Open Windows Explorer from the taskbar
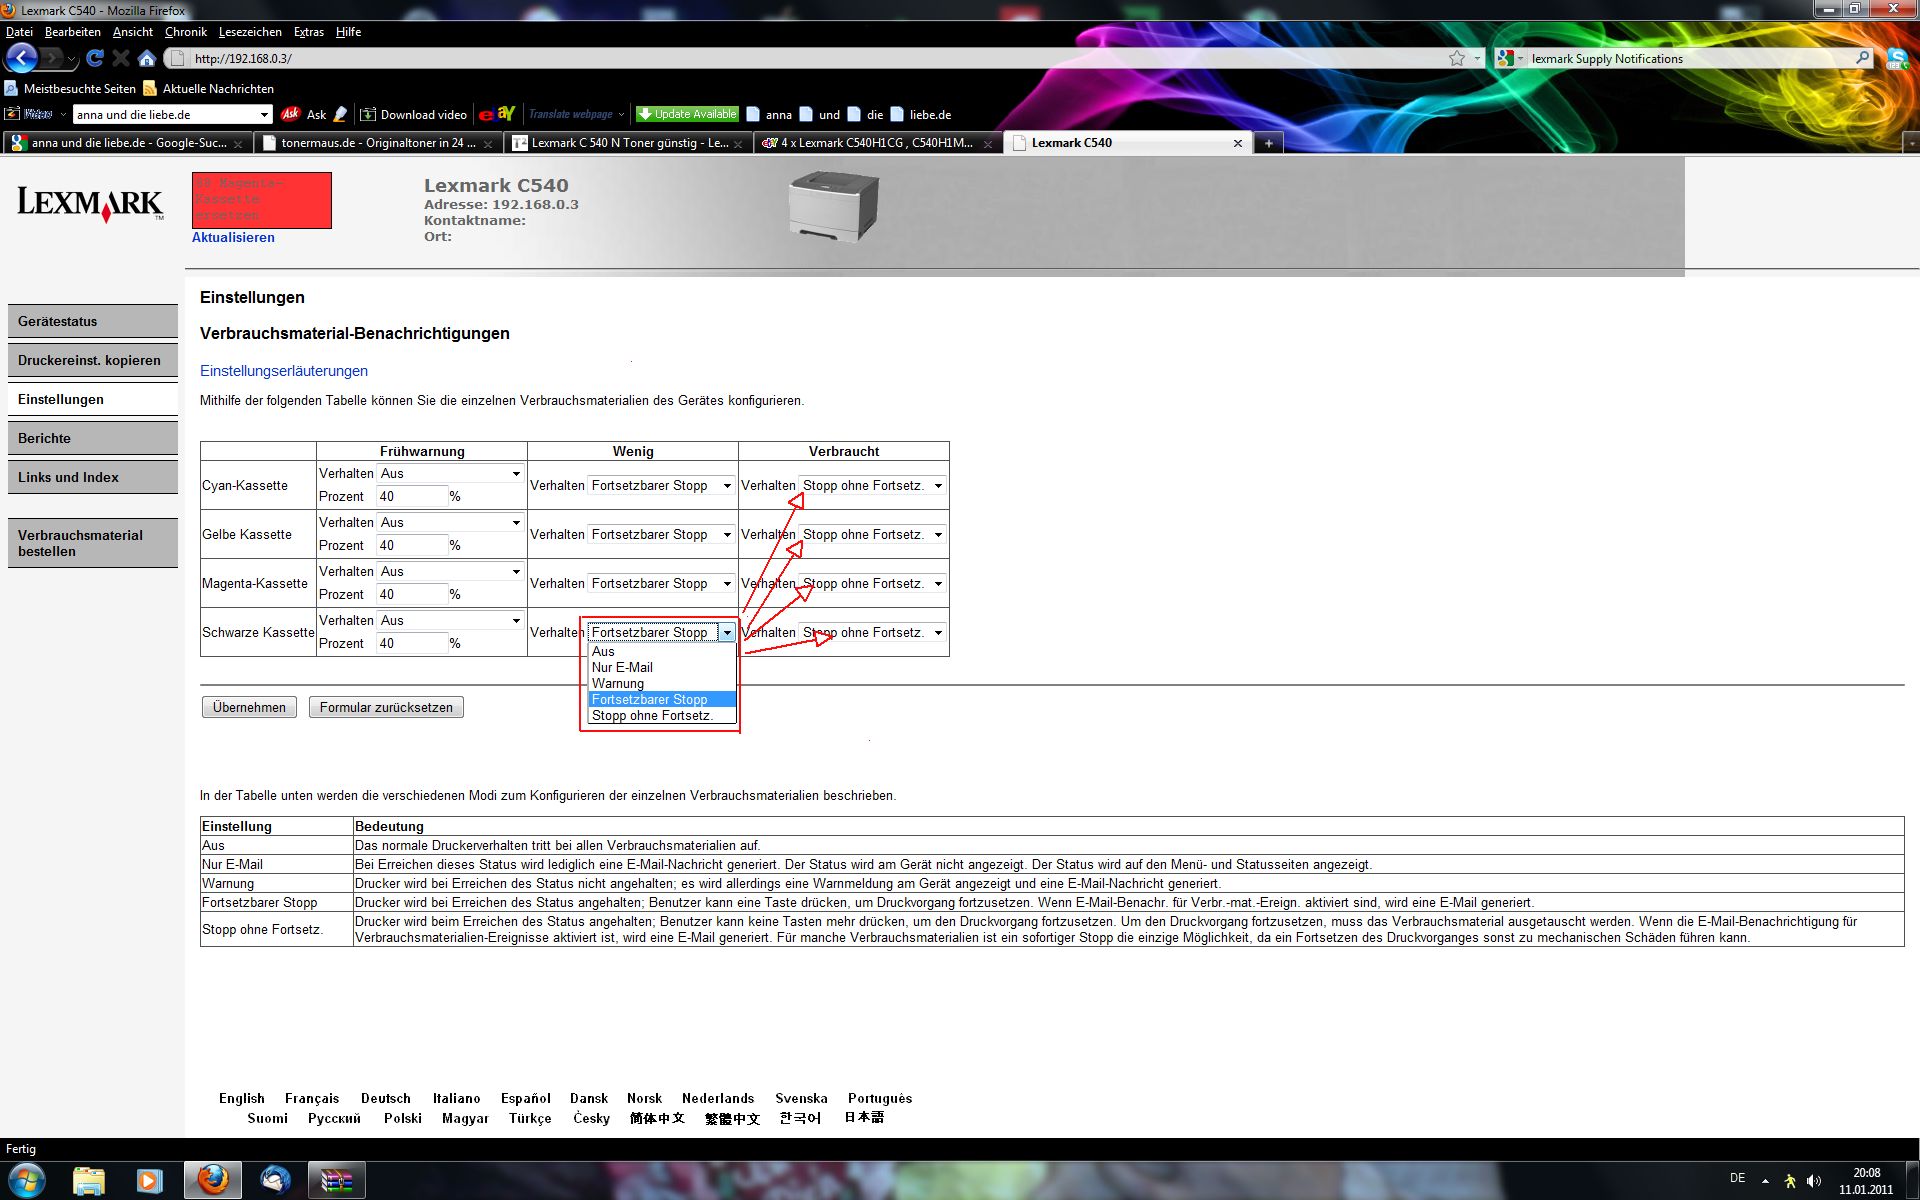Image resolution: width=1920 pixels, height=1200 pixels. coord(88,1181)
